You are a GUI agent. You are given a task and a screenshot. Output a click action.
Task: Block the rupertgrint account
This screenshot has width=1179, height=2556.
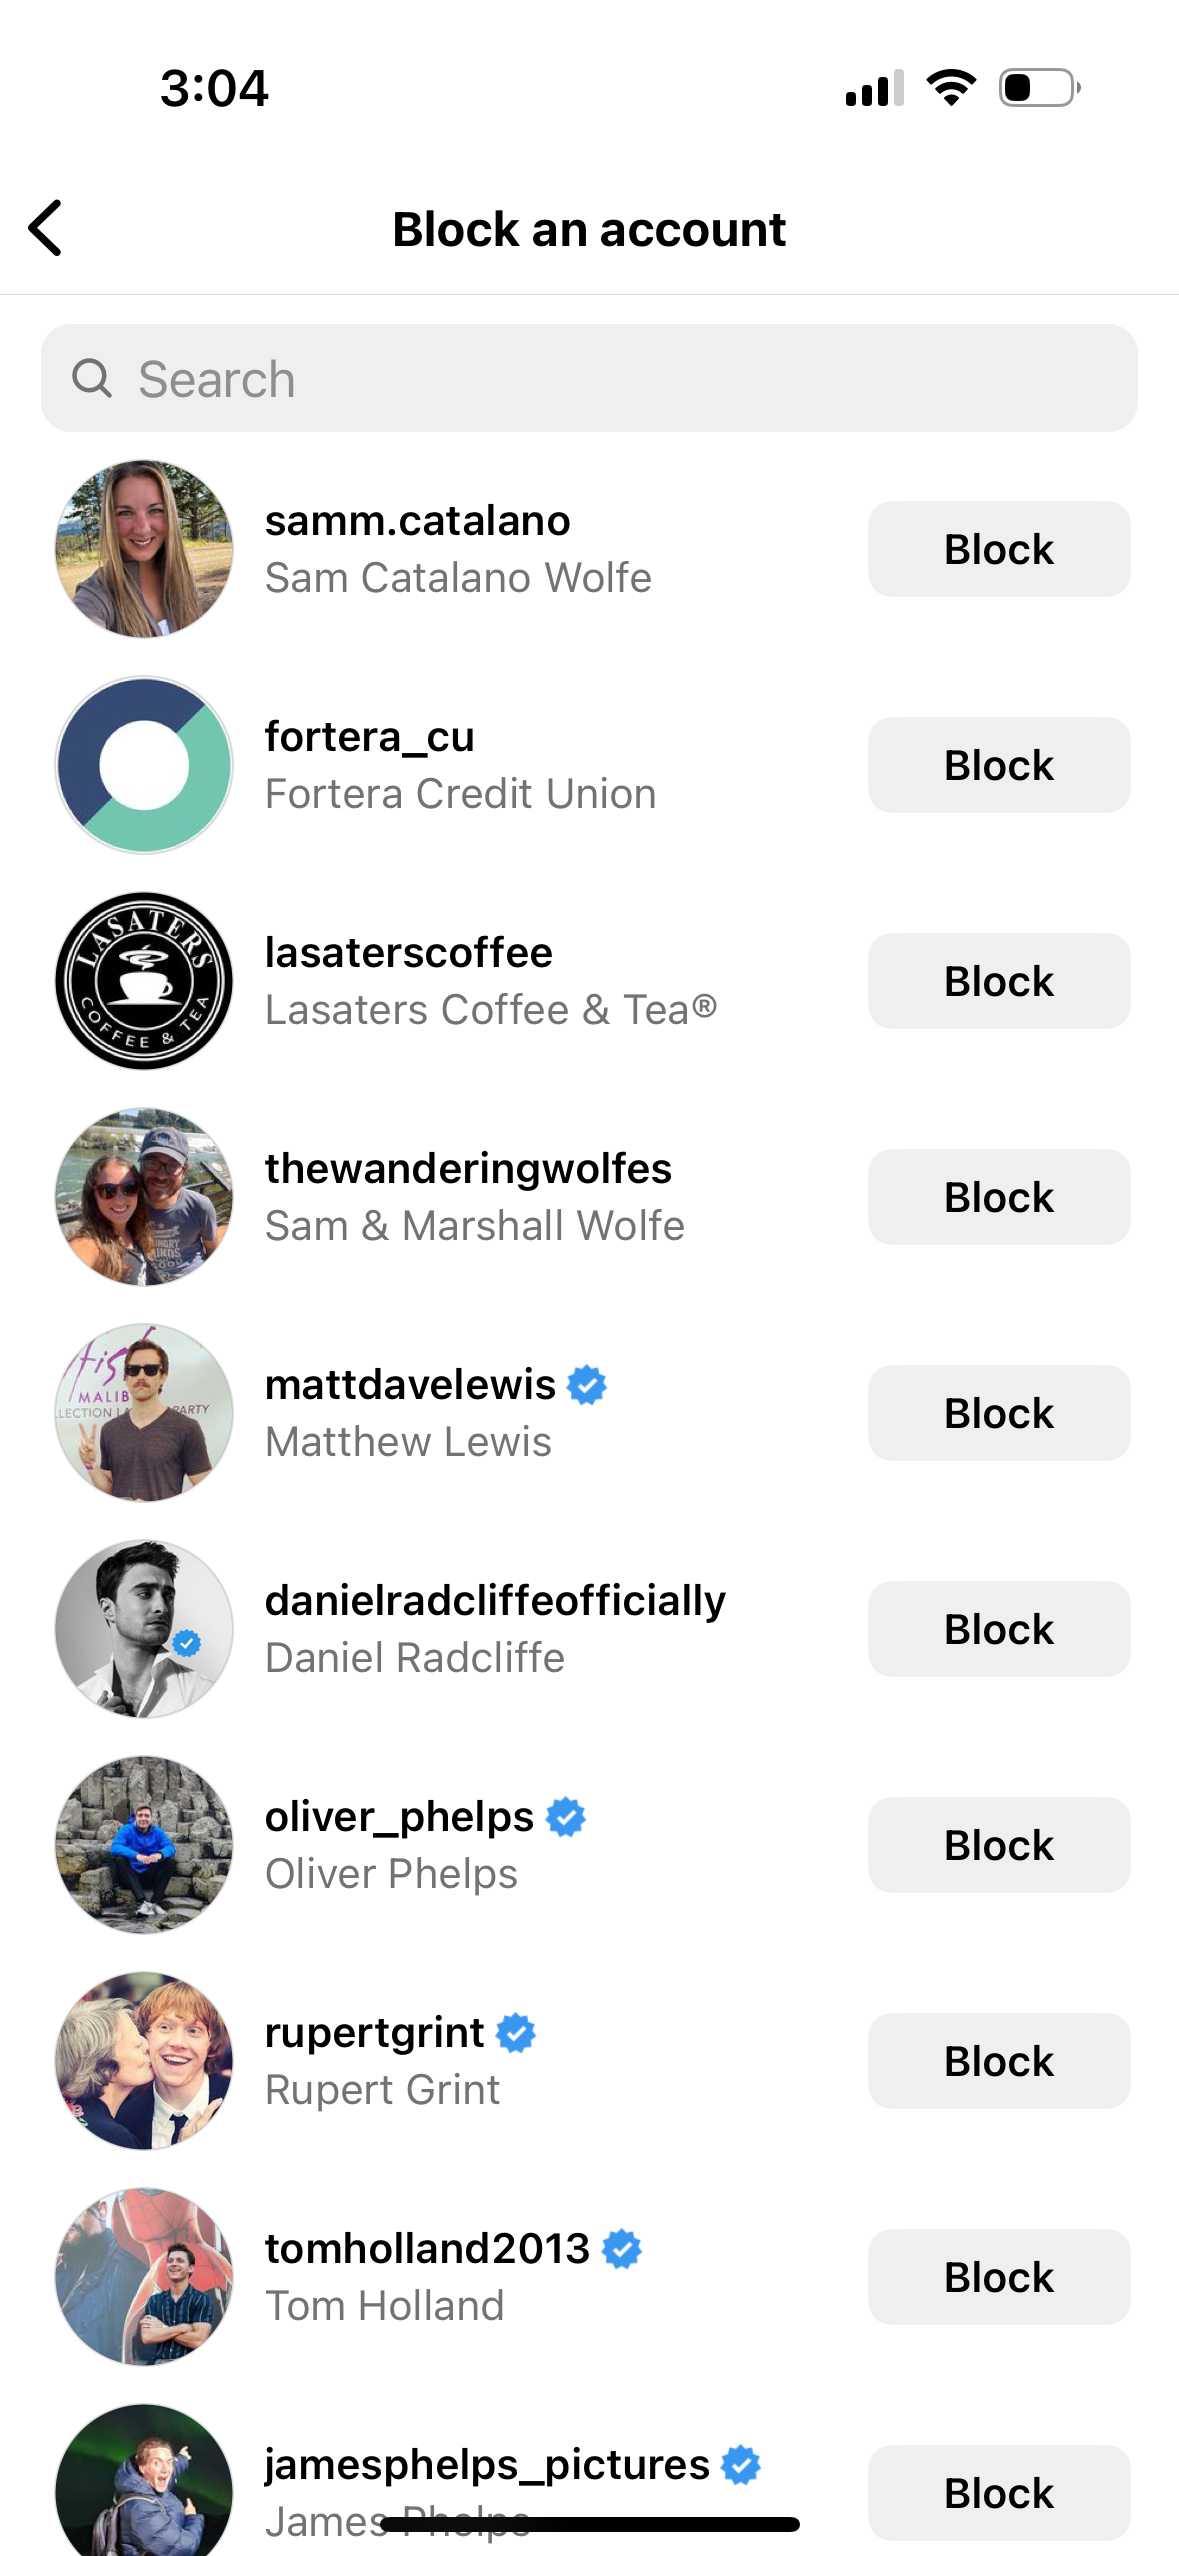[x=998, y=2061]
